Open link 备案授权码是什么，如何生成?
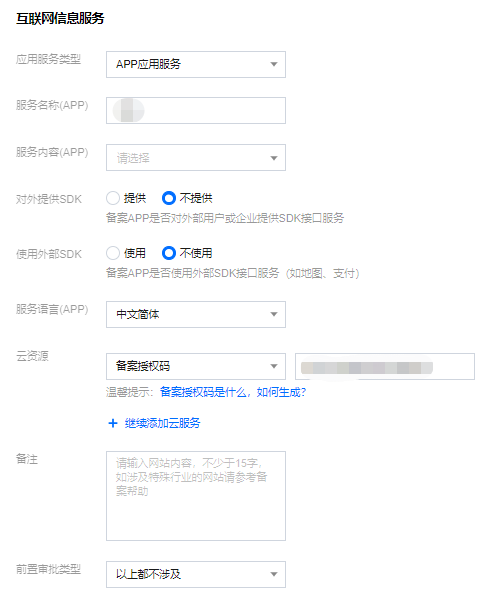This screenshot has height=608, width=498. point(233,392)
